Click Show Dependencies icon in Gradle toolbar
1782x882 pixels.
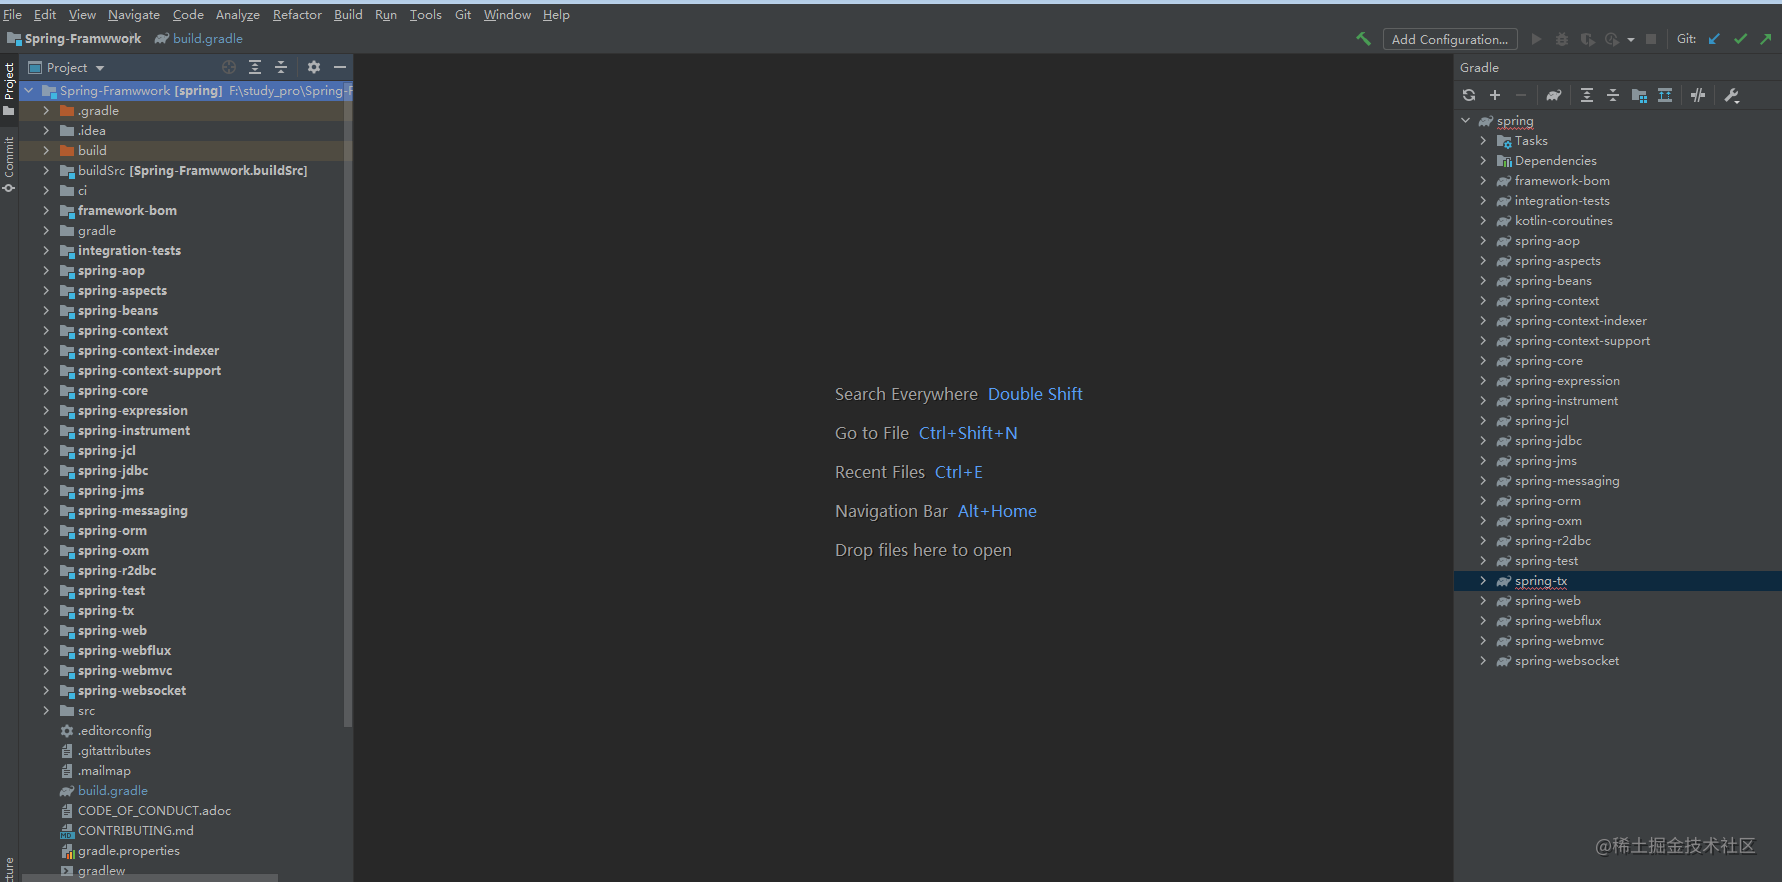1665,95
